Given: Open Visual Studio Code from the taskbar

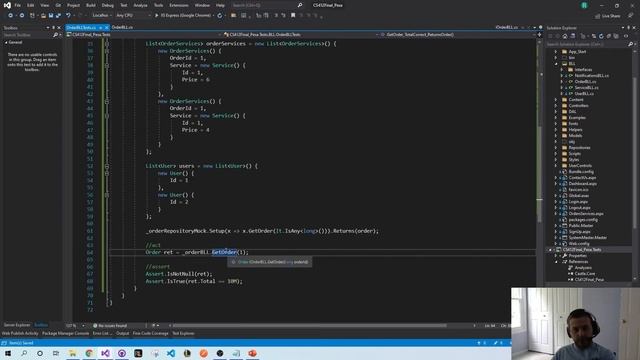Looking at the screenshot, I should [171, 353].
